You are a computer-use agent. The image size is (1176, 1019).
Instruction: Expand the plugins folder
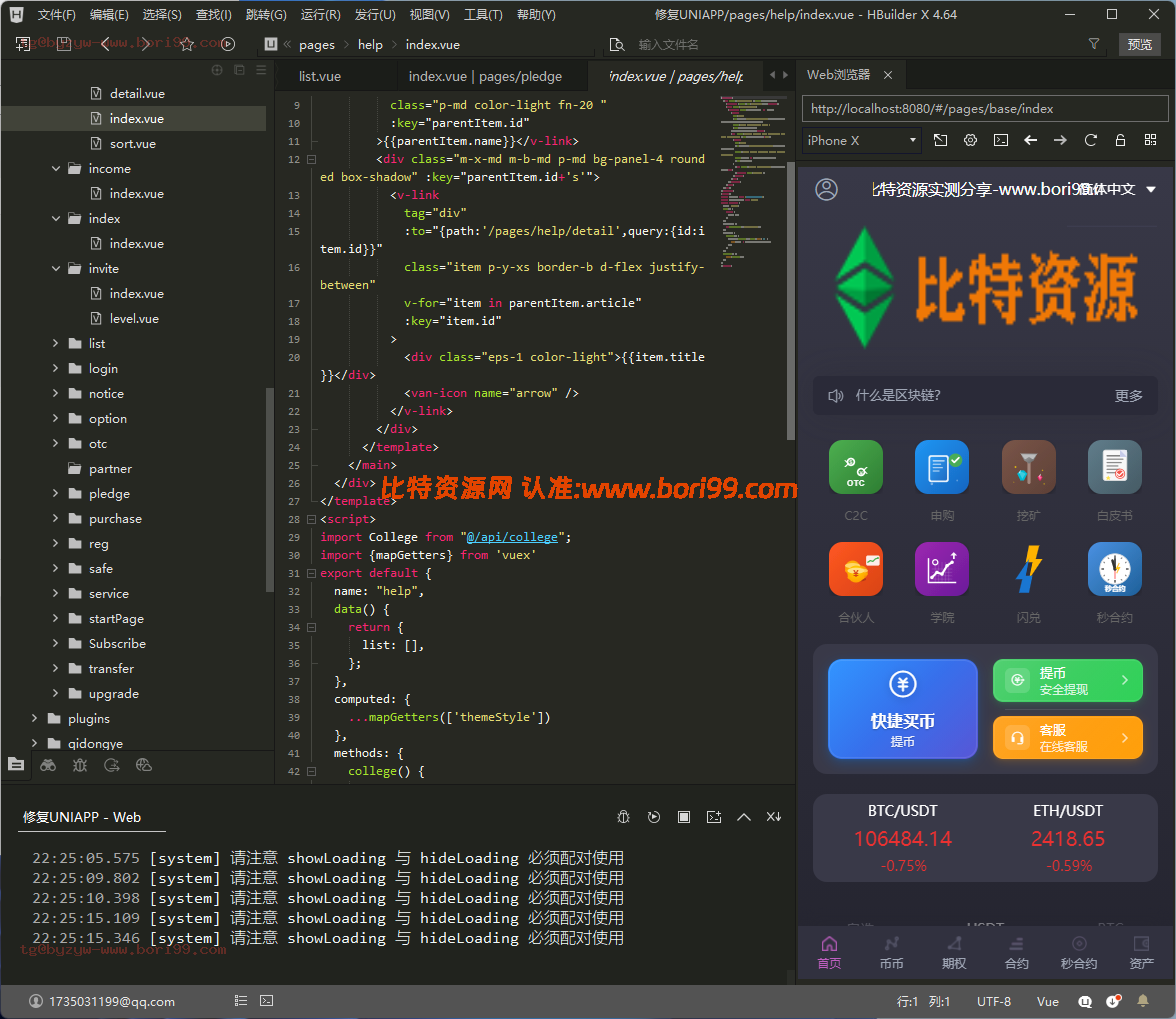pos(34,718)
